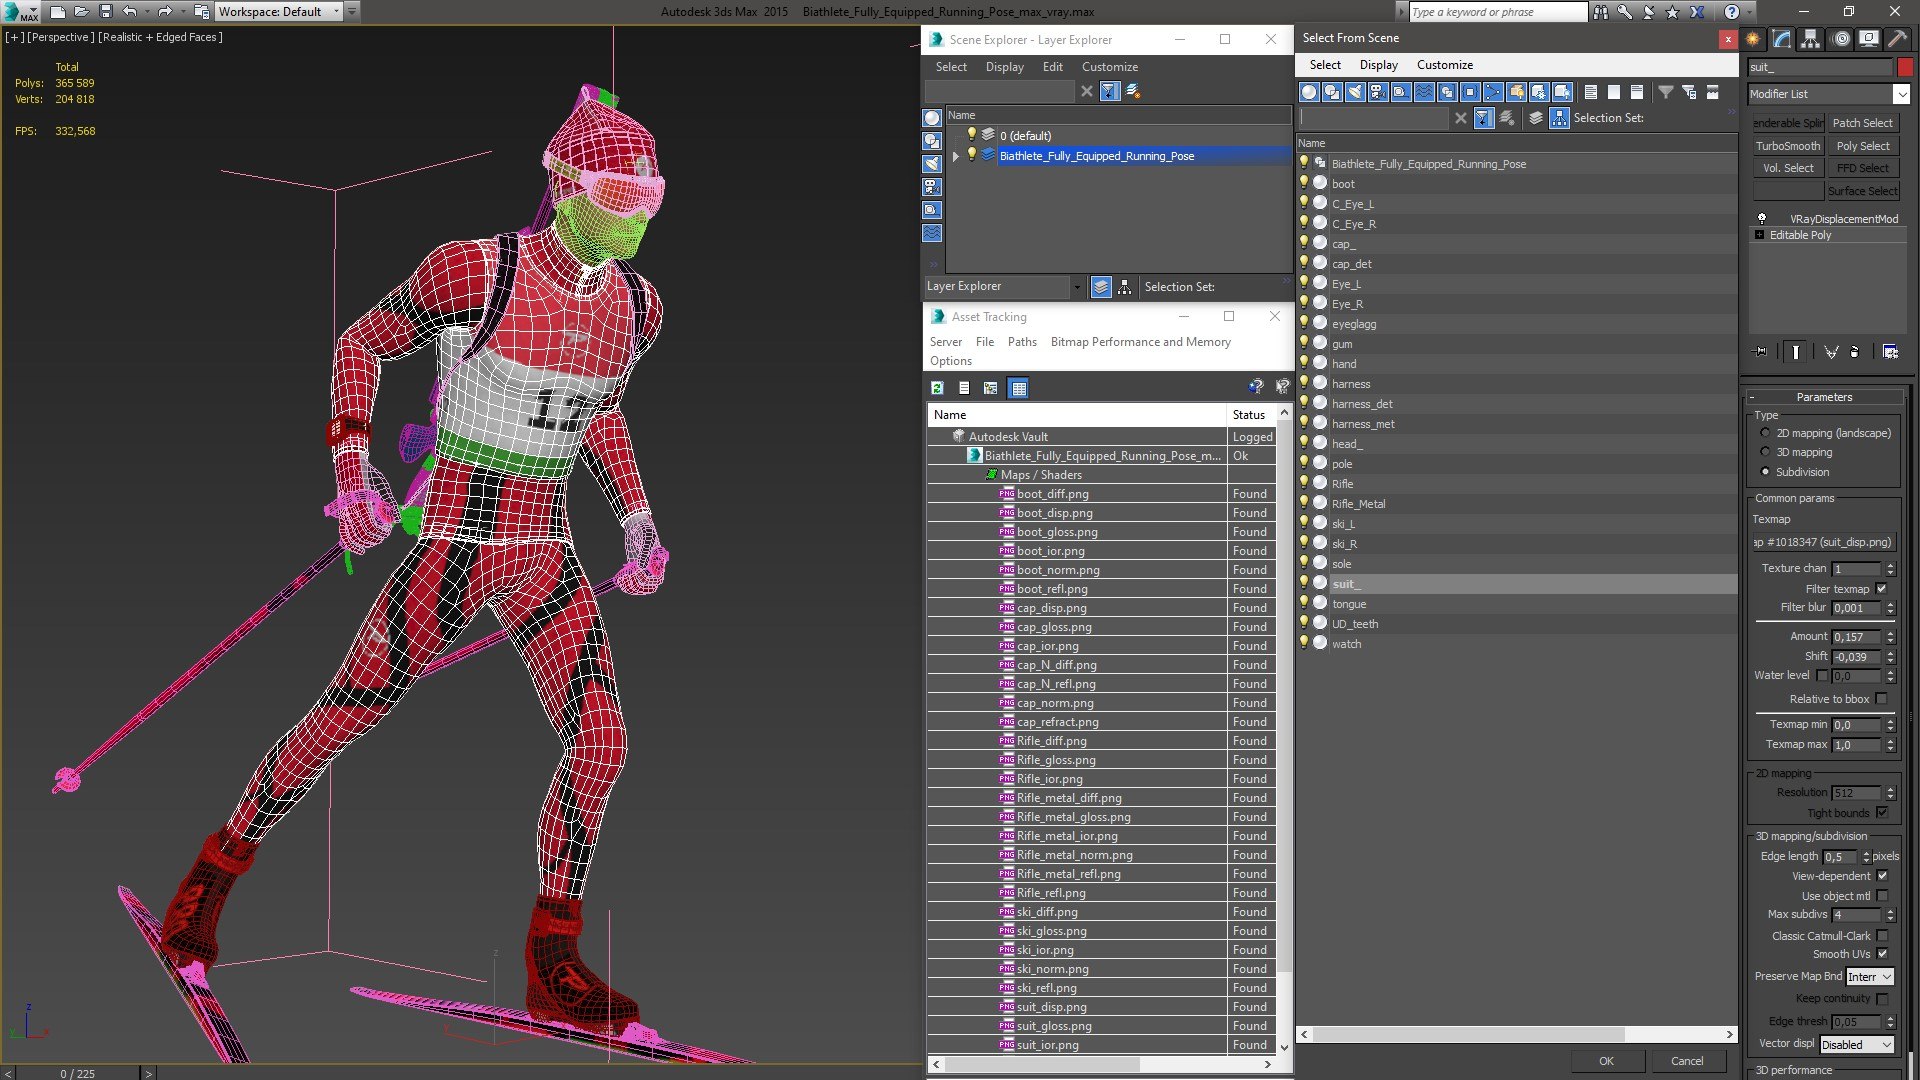Click Remove Modifier from stack icon
Viewport: 1920px width, 1080px height.
click(1855, 352)
